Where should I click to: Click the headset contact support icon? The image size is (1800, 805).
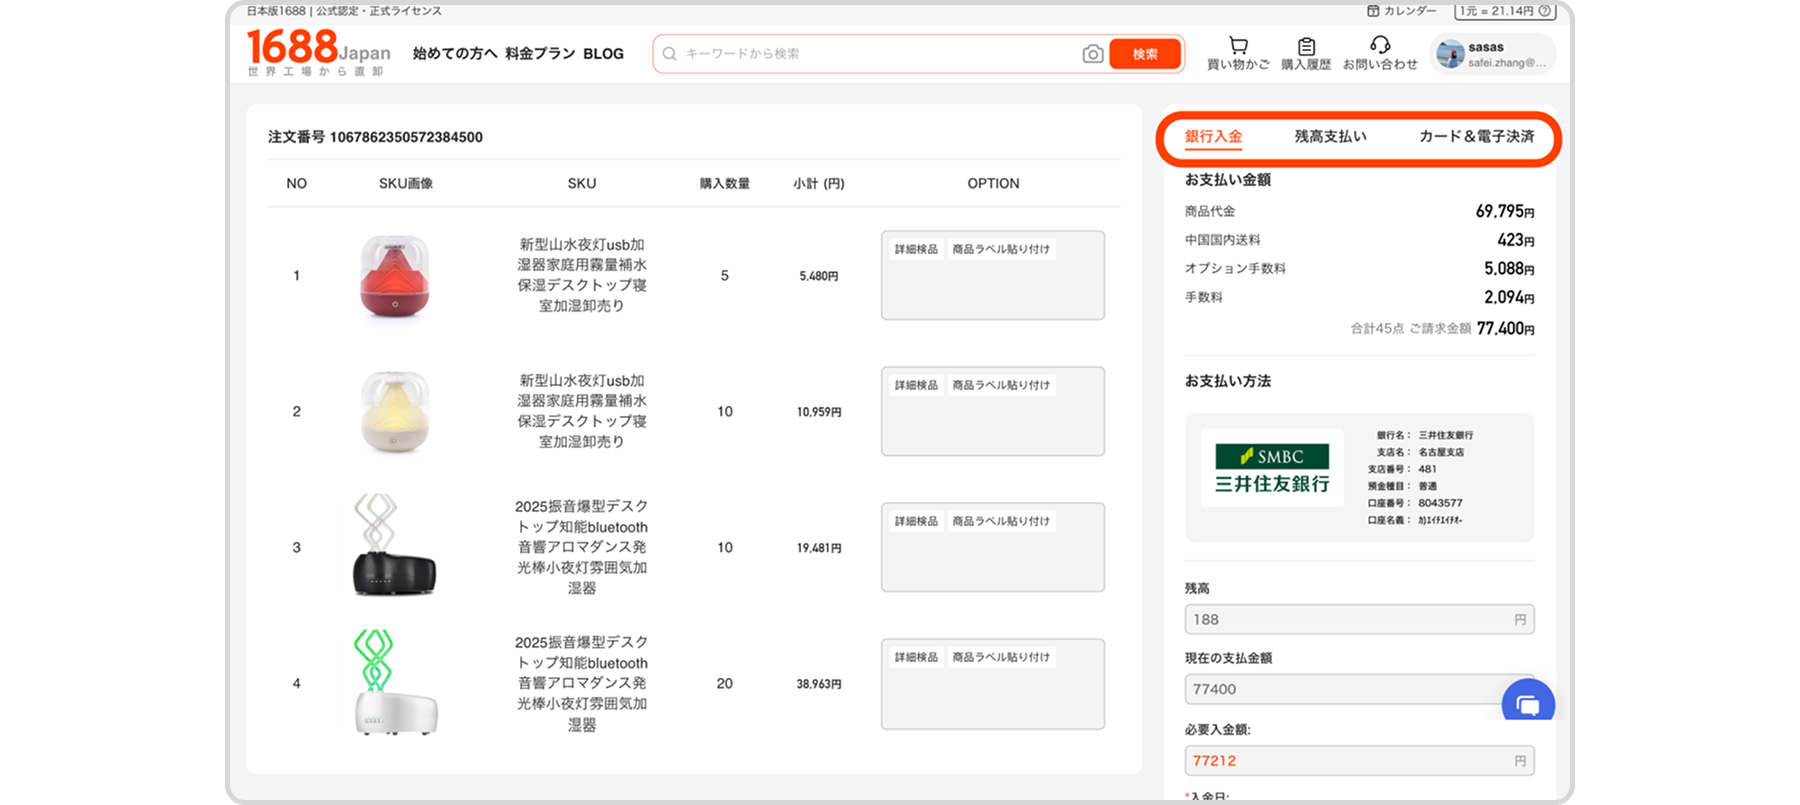tap(1380, 45)
